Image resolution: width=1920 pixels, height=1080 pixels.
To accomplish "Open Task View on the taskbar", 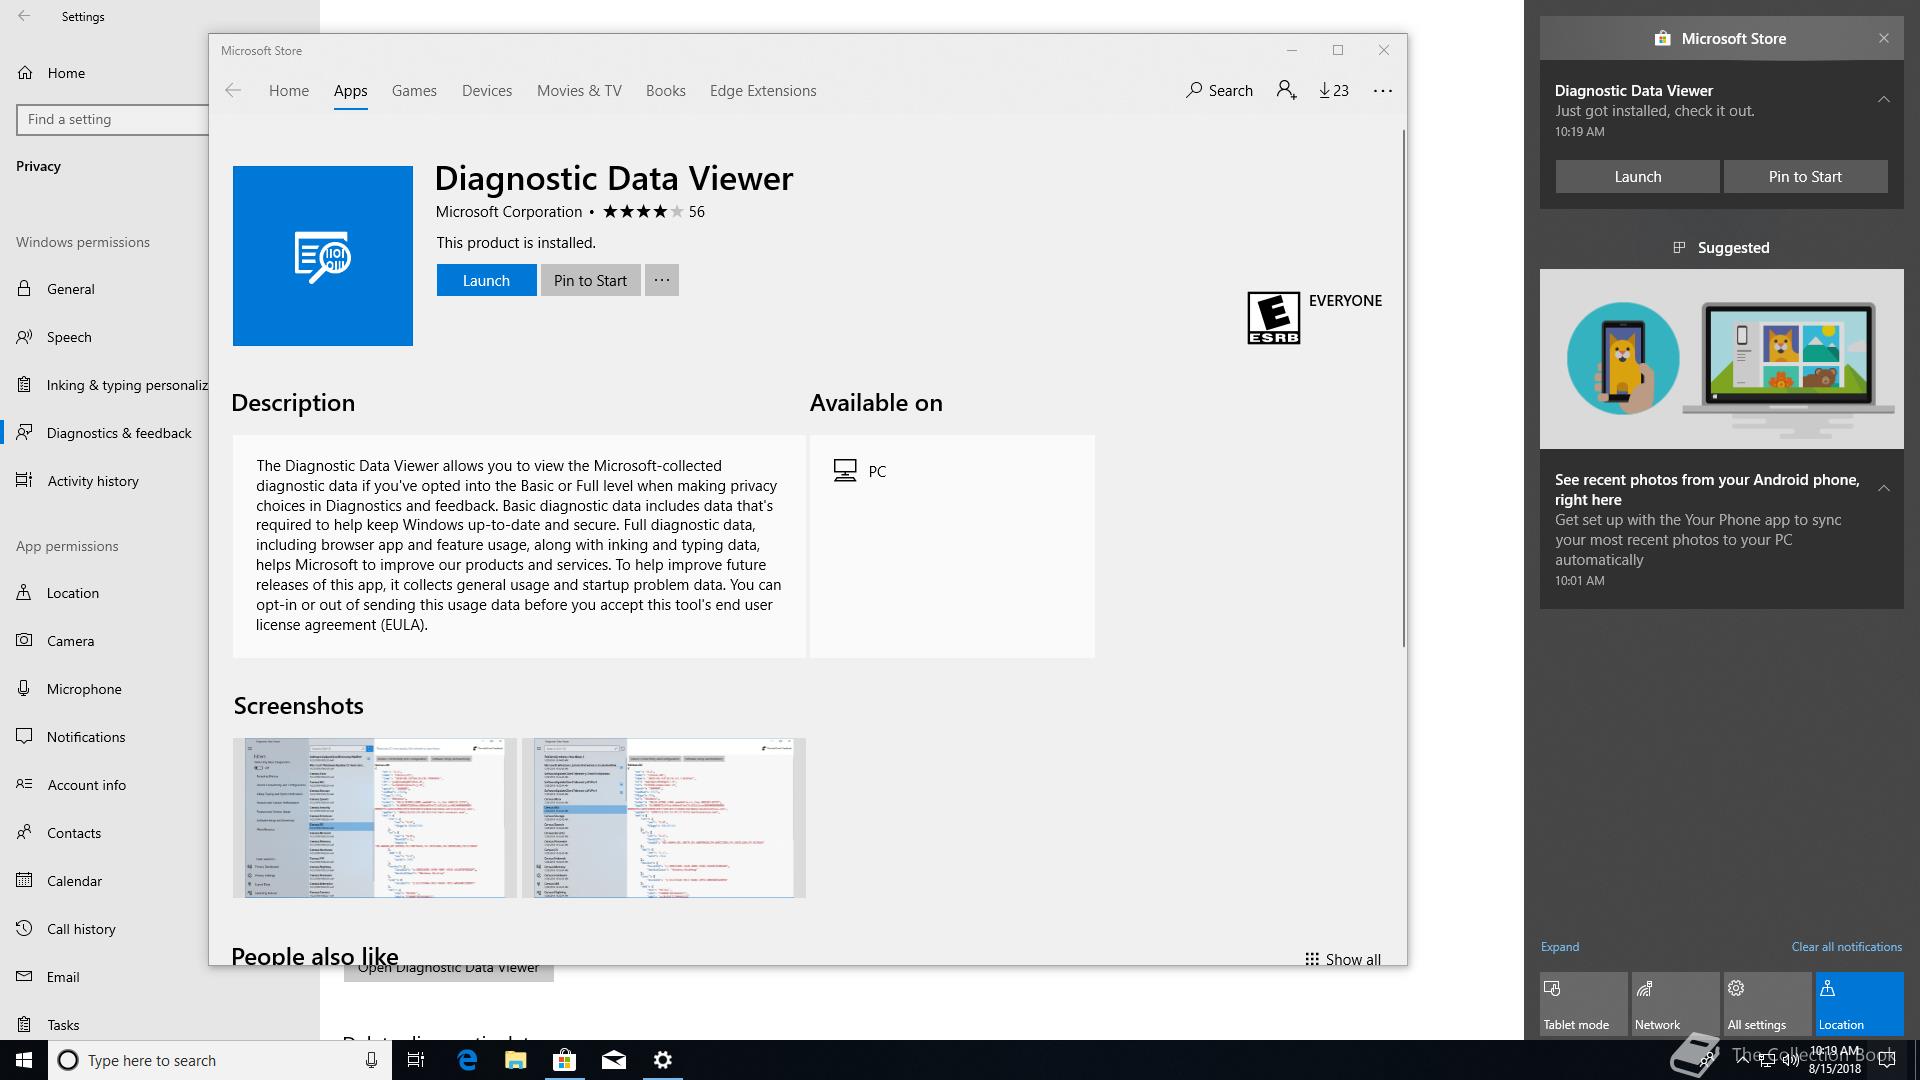I will point(416,1060).
